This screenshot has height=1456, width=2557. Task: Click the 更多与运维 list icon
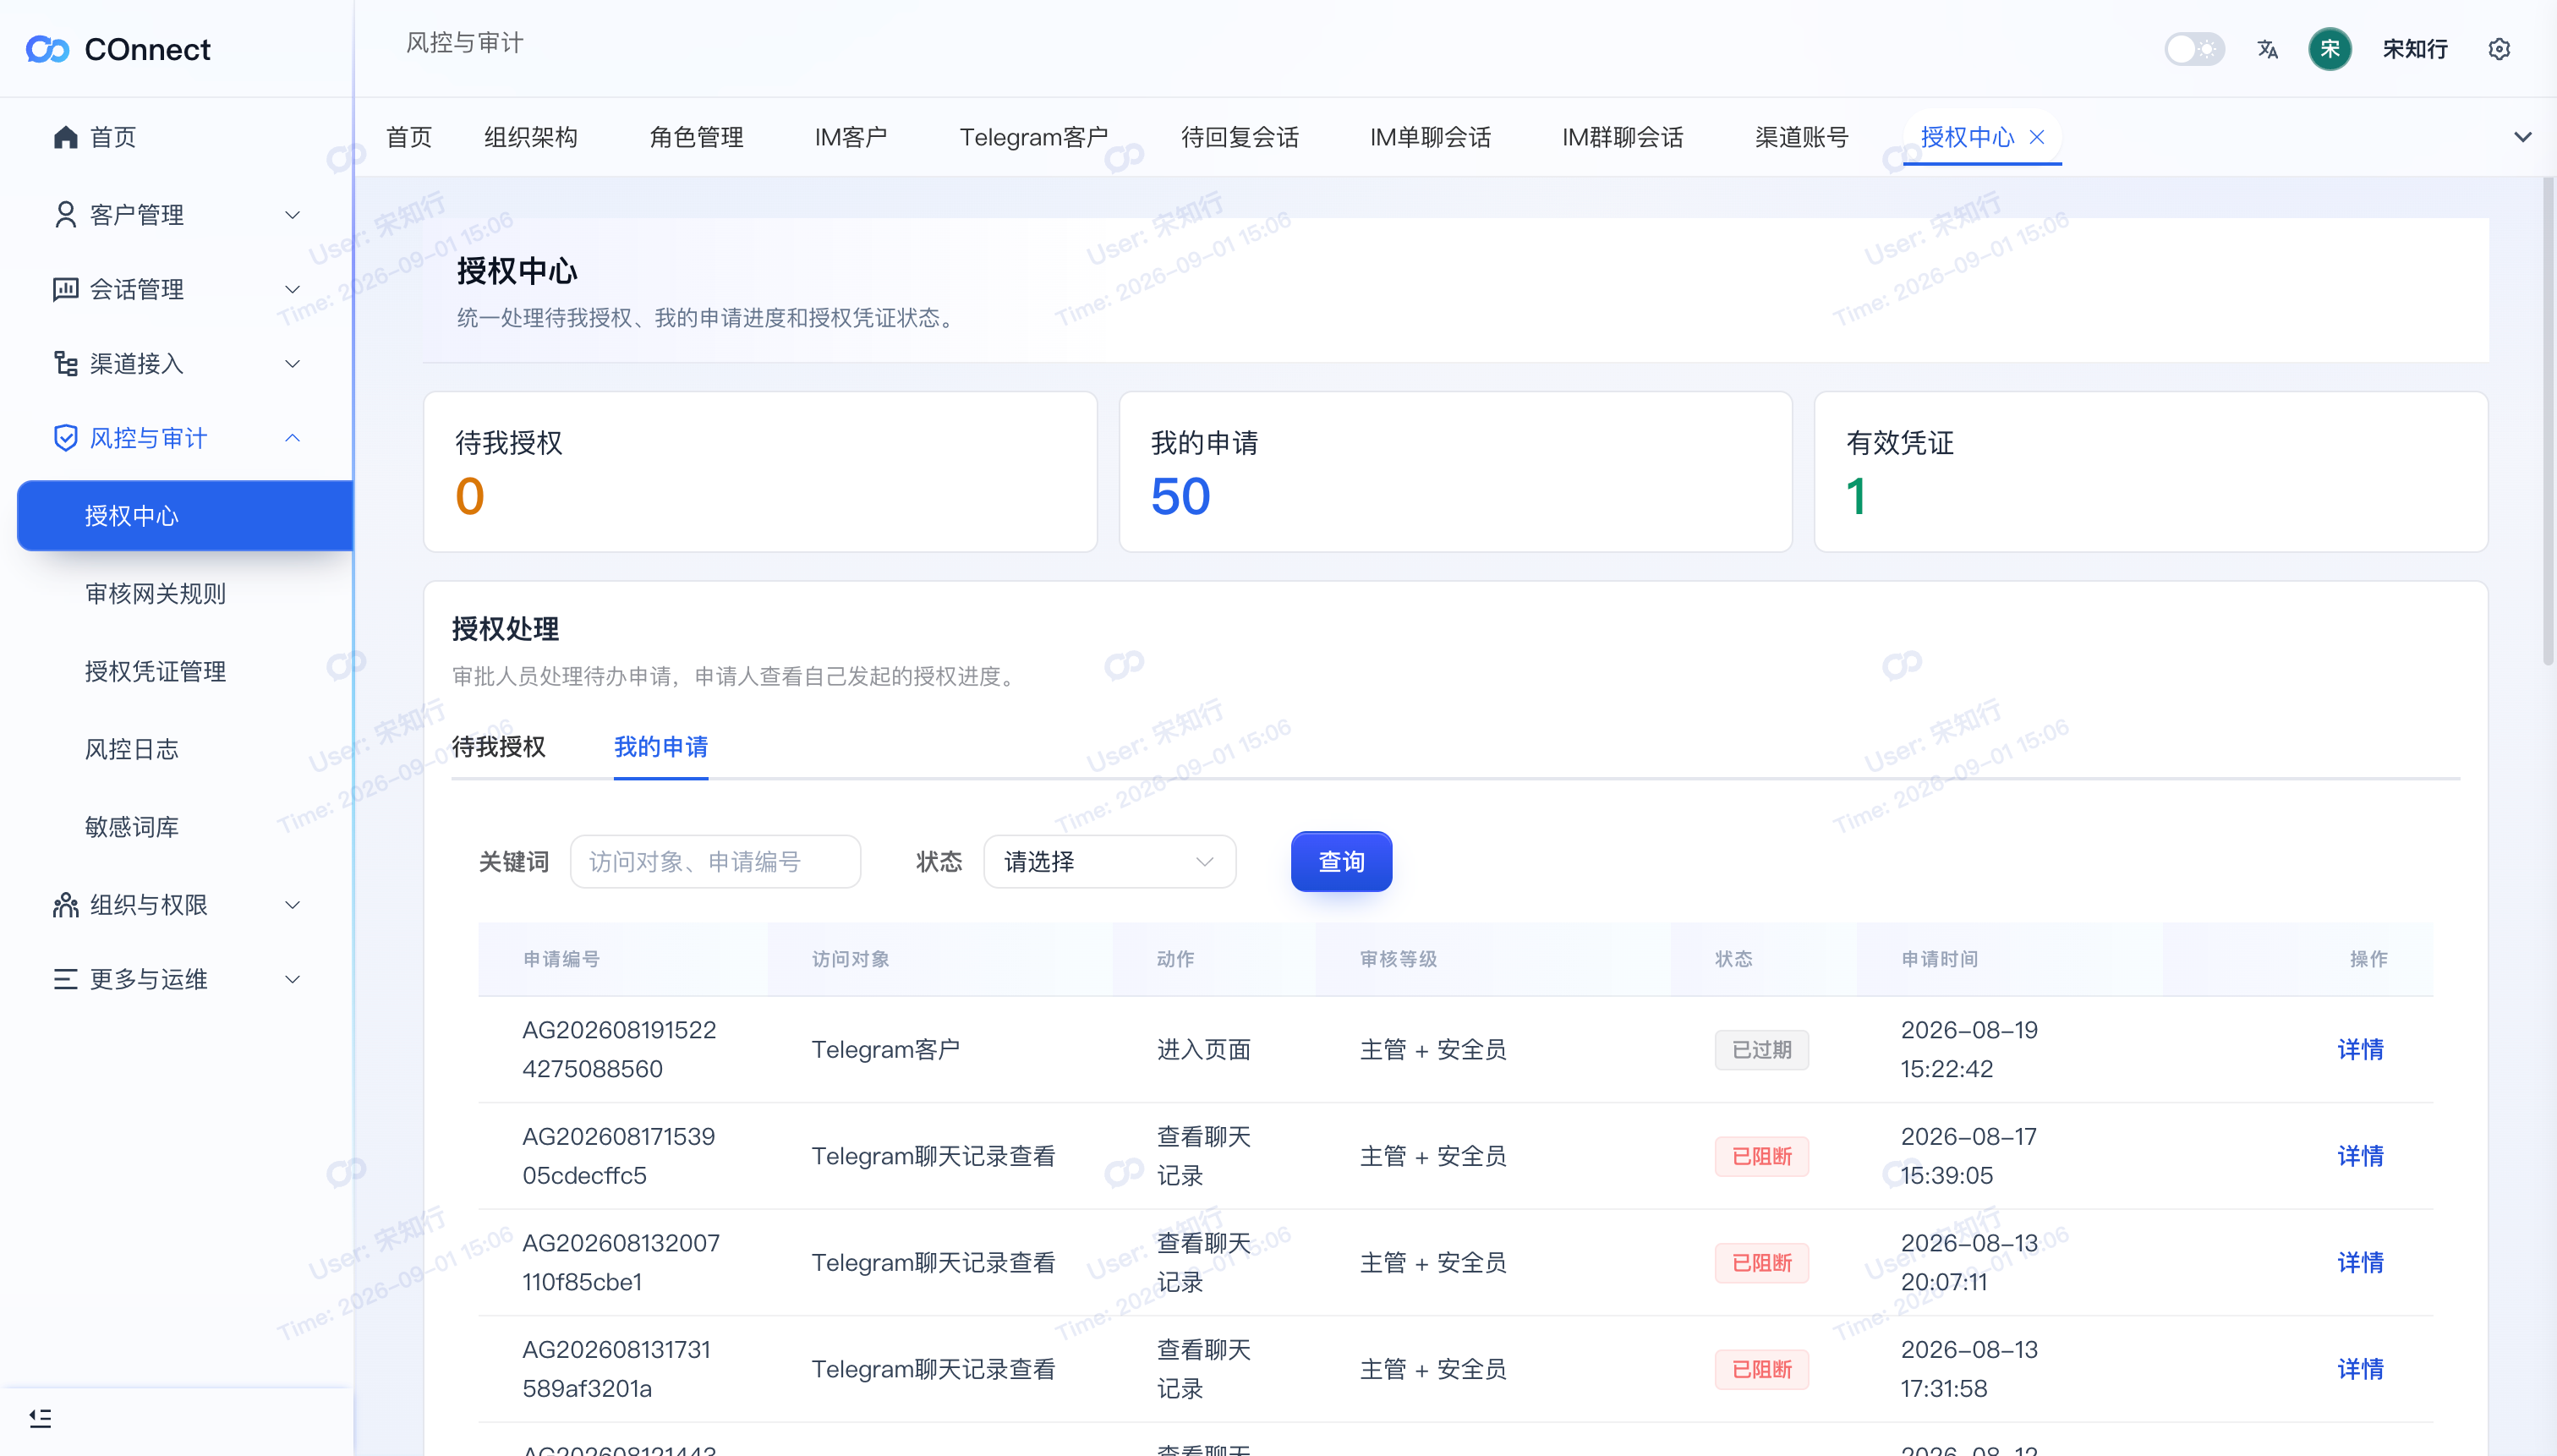click(65, 979)
